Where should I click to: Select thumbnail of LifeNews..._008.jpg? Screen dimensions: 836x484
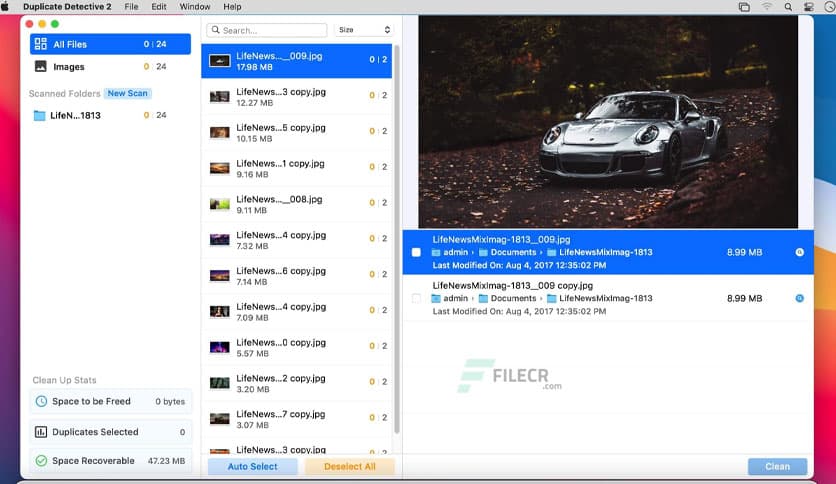[x=220, y=204]
